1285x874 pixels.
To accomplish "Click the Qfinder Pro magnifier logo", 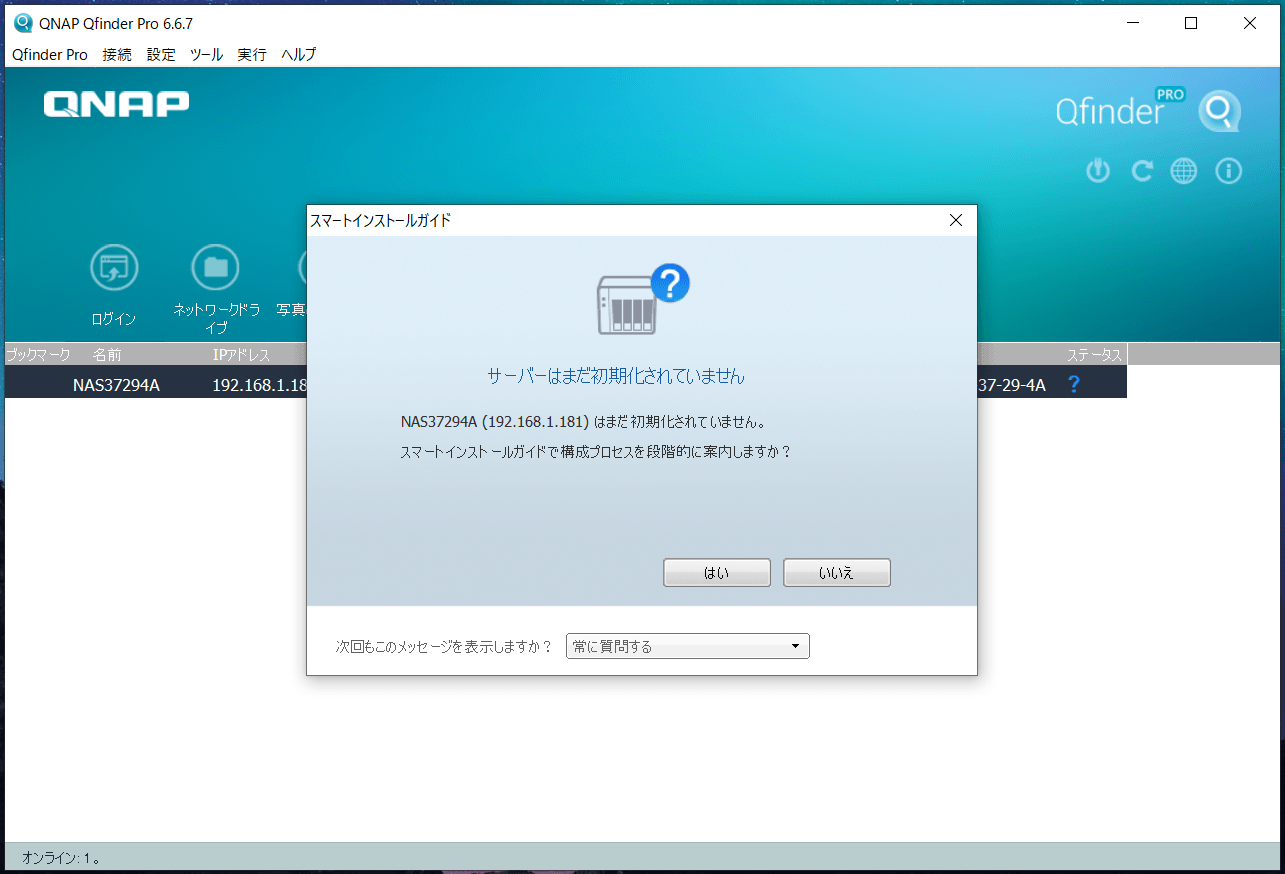I will [x=1219, y=111].
